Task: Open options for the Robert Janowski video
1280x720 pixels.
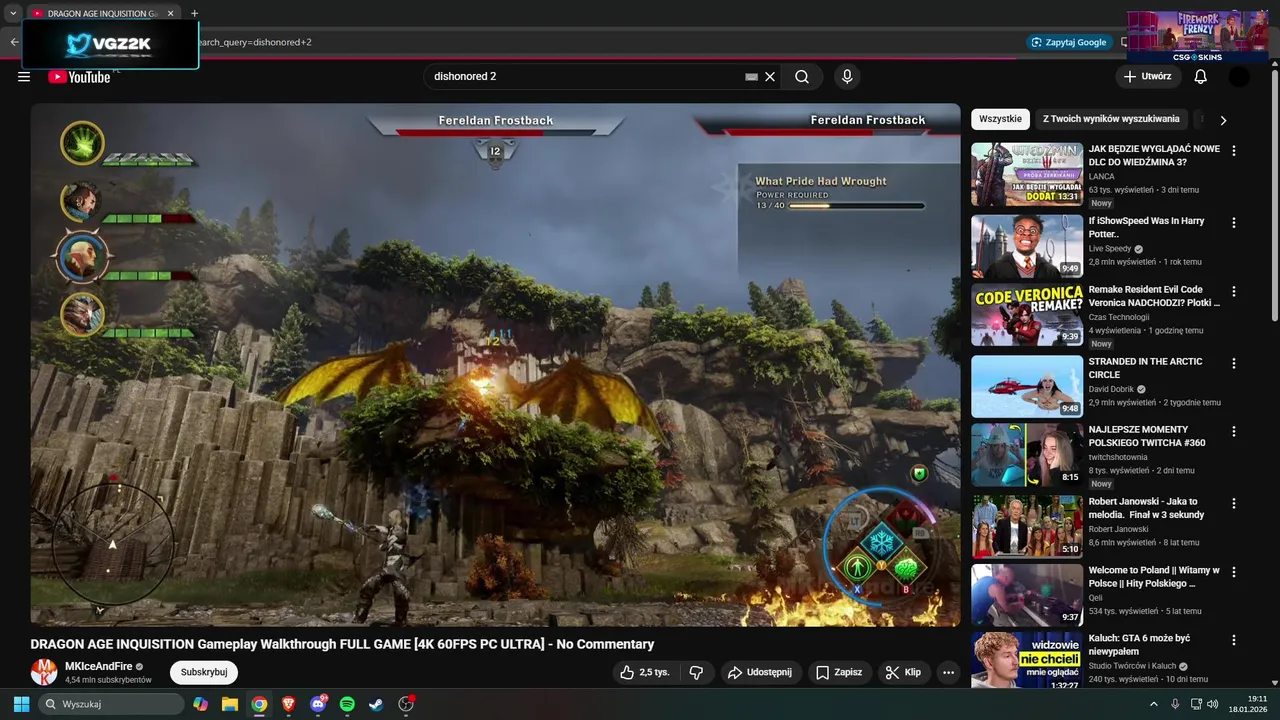Action: point(1233,504)
